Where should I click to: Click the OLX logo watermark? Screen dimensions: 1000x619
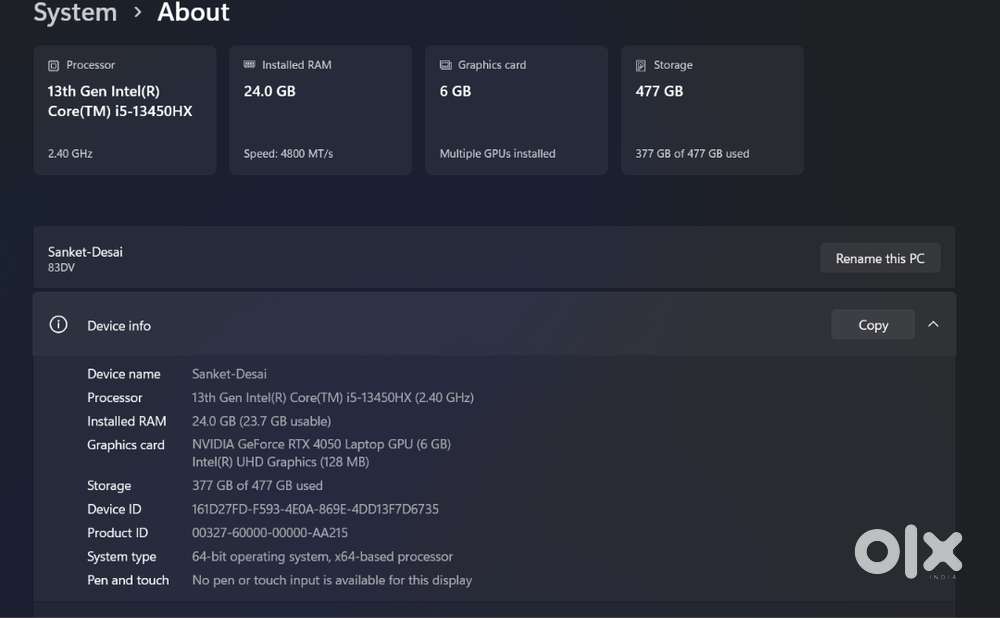pos(908,551)
